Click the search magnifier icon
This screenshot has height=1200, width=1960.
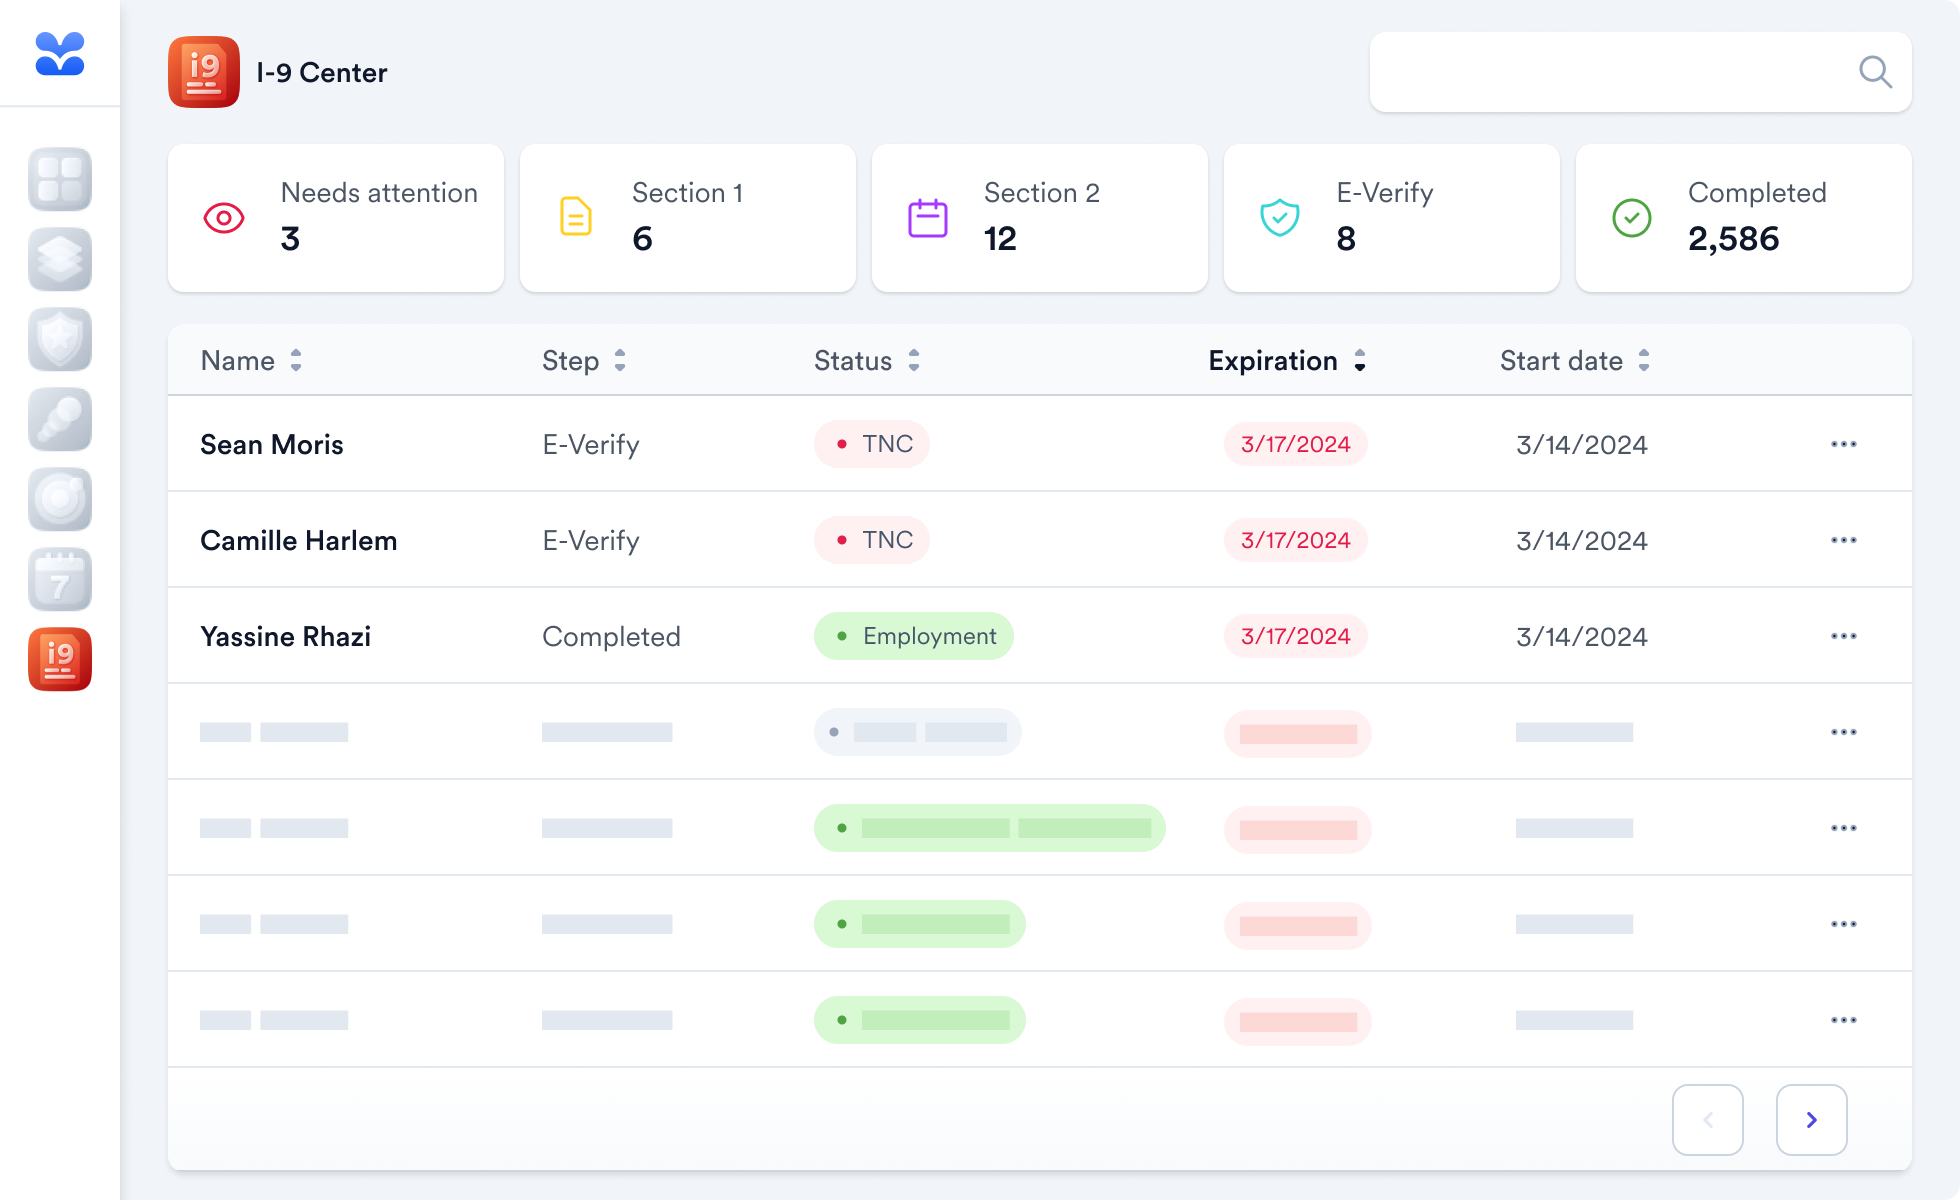pos(1874,72)
